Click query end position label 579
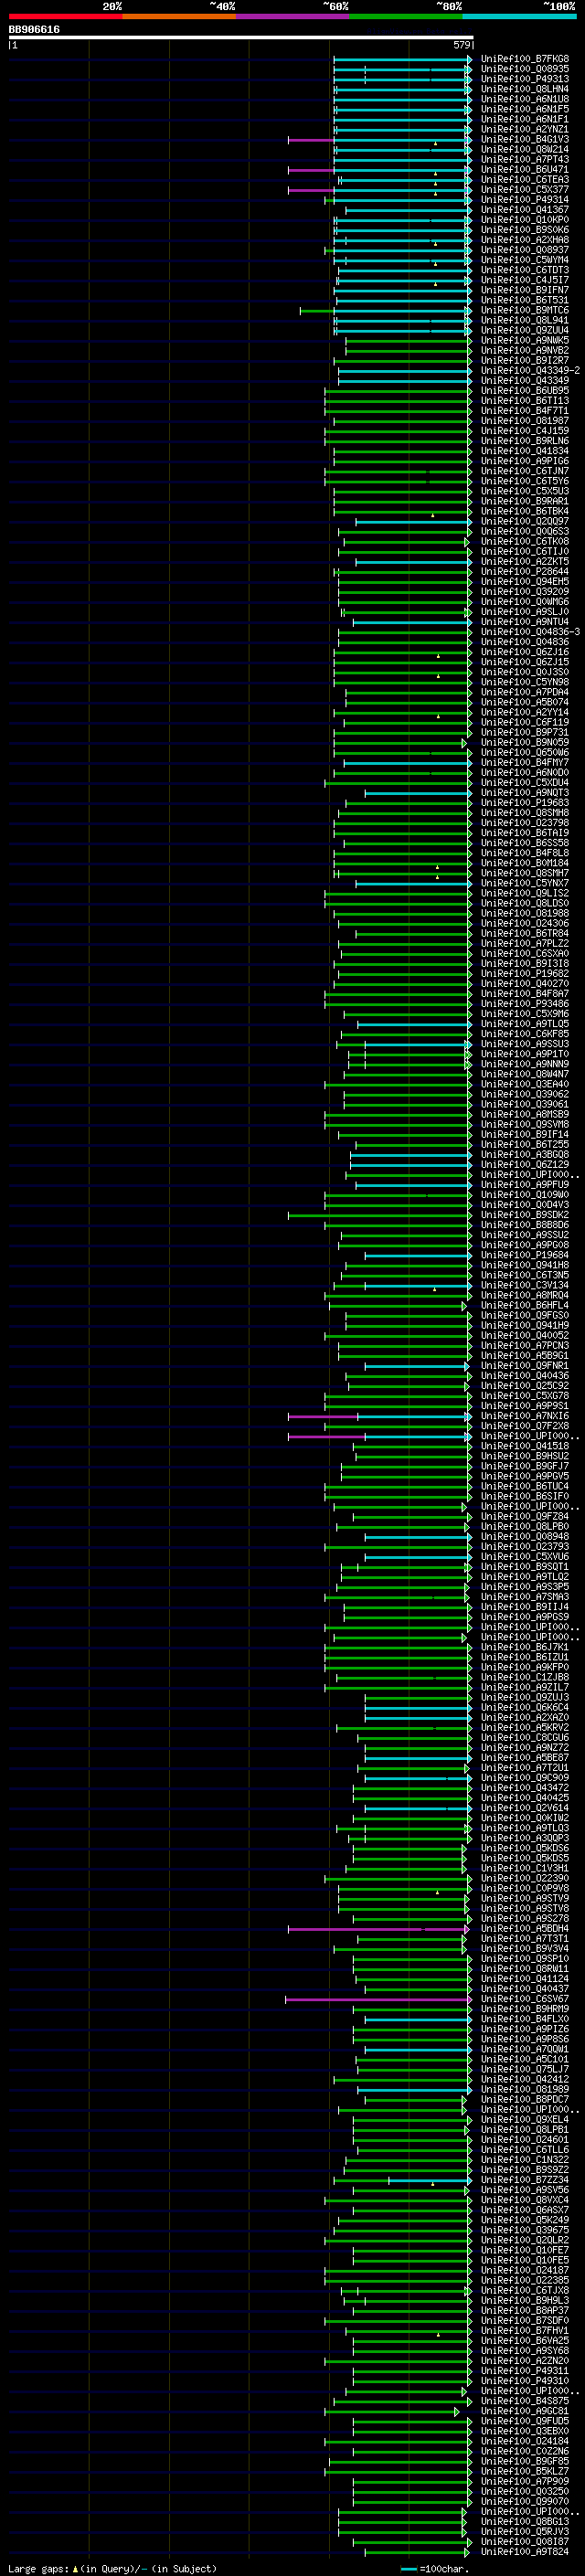Image resolution: width=585 pixels, height=2576 pixels. [x=462, y=45]
